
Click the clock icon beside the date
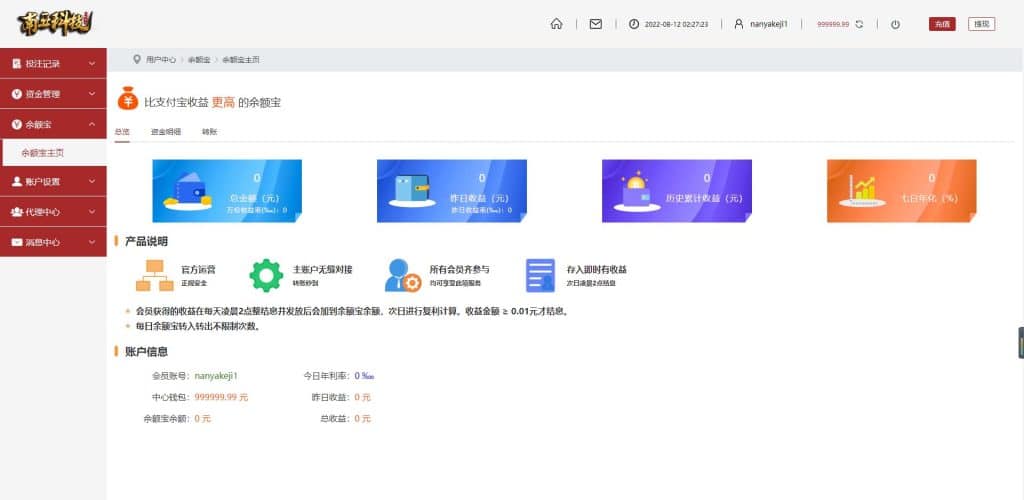click(x=633, y=24)
